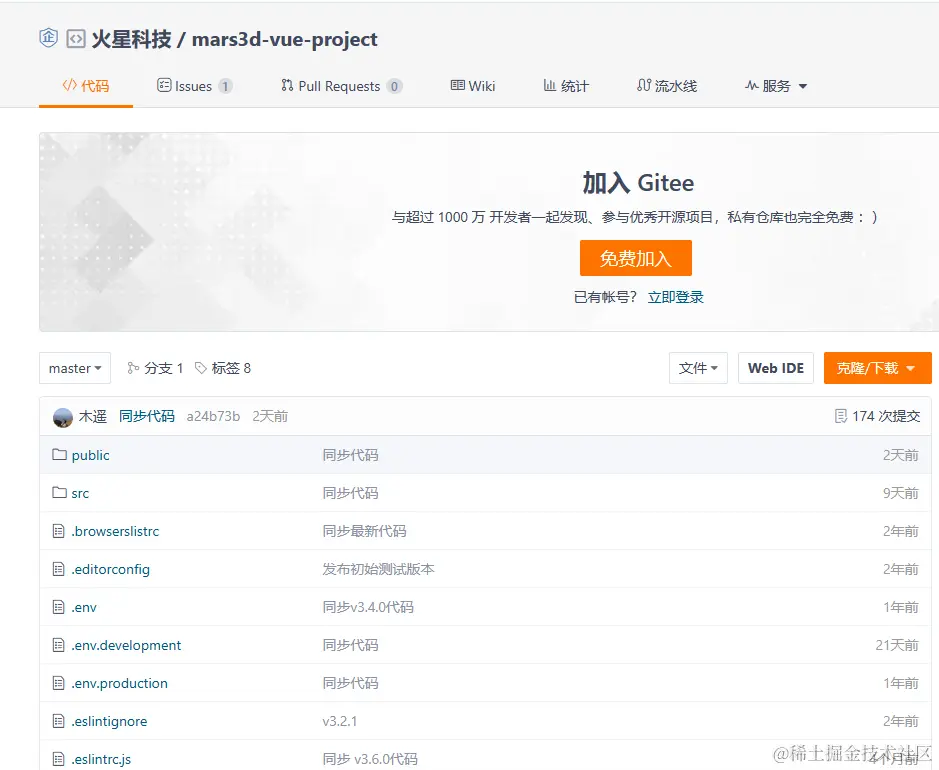Open commit 同步最新代码 on .browserslistrc row

(x=364, y=531)
